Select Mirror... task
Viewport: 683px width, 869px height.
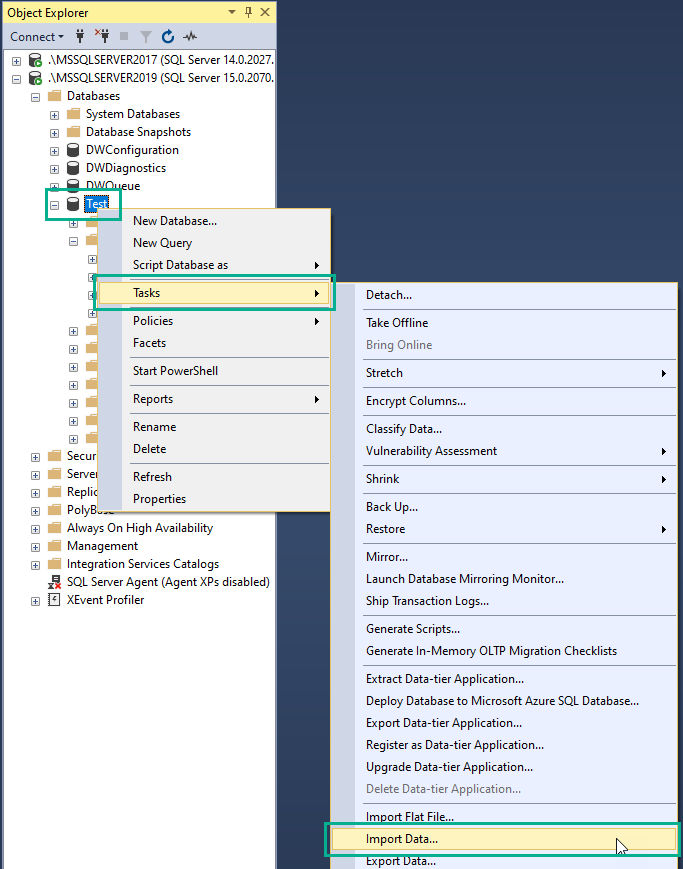pos(503,557)
